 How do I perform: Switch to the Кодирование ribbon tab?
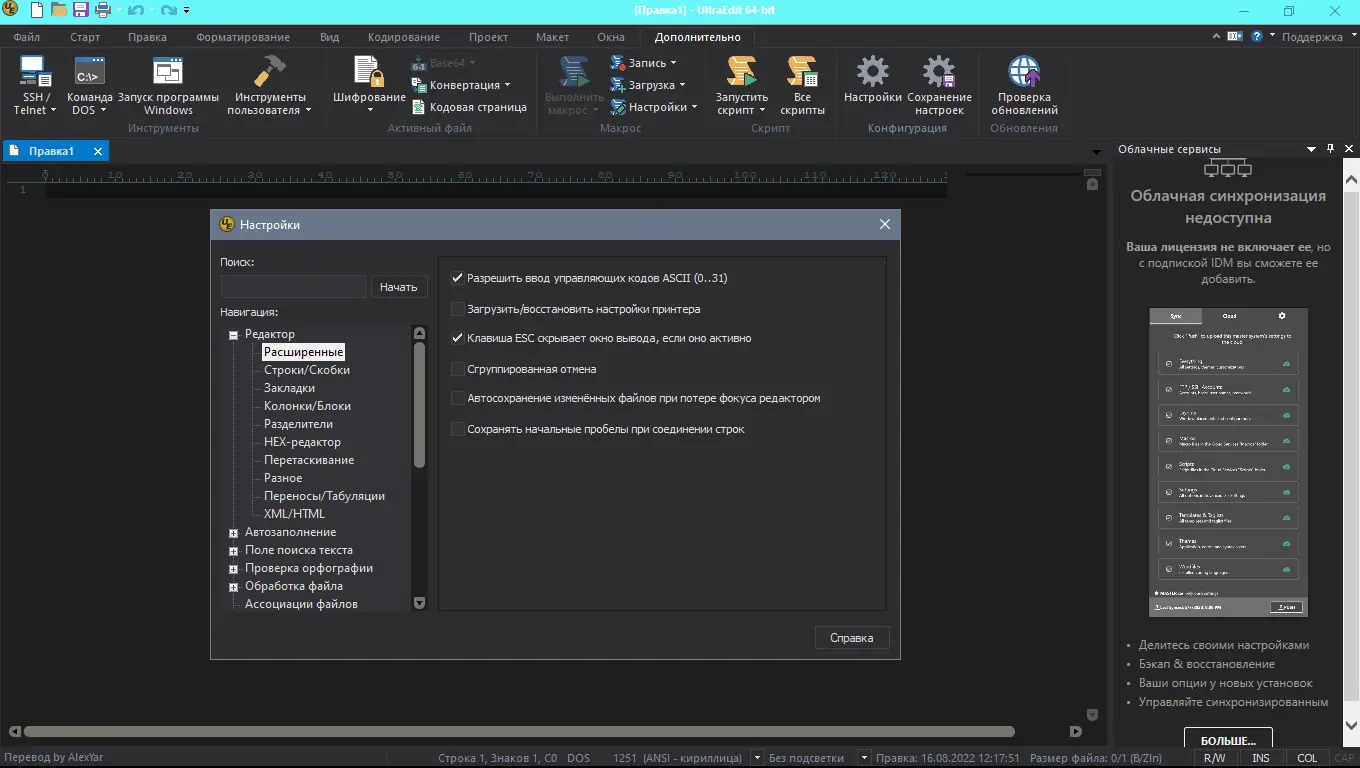point(404,37)
